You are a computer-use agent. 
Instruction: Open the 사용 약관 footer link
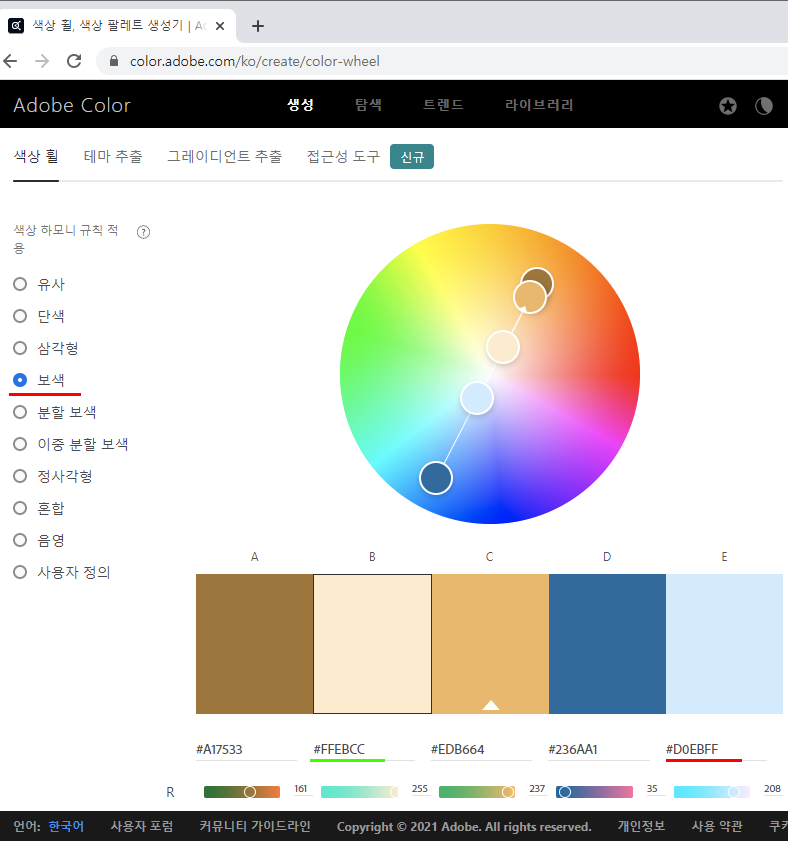tap(717, 826)
